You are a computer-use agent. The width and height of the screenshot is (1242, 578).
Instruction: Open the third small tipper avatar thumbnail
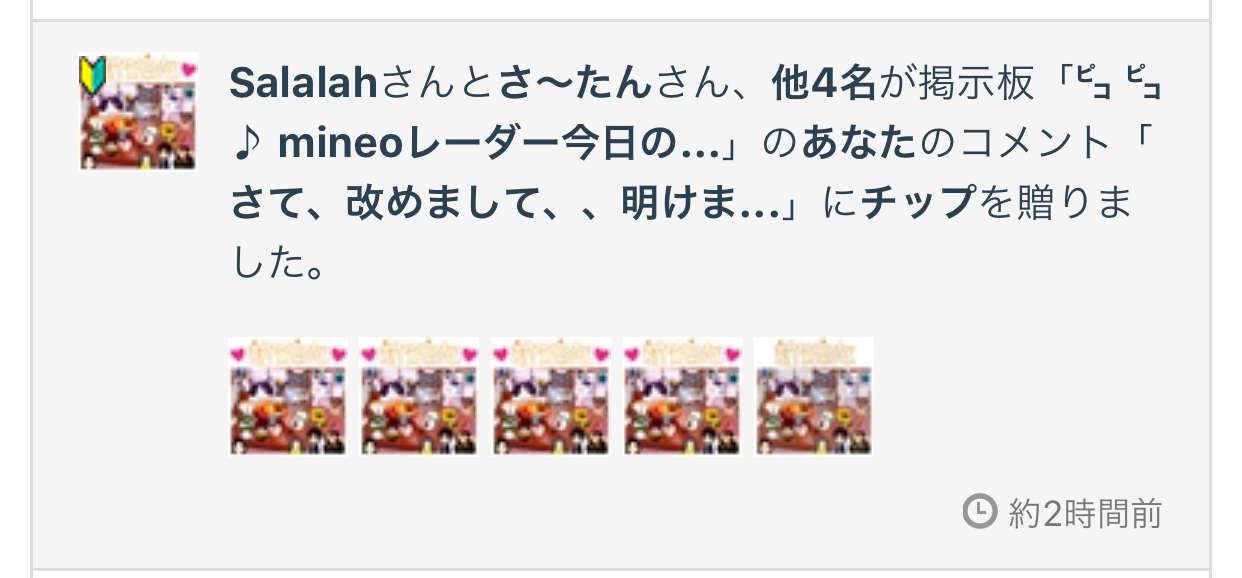tap(551, 396)
